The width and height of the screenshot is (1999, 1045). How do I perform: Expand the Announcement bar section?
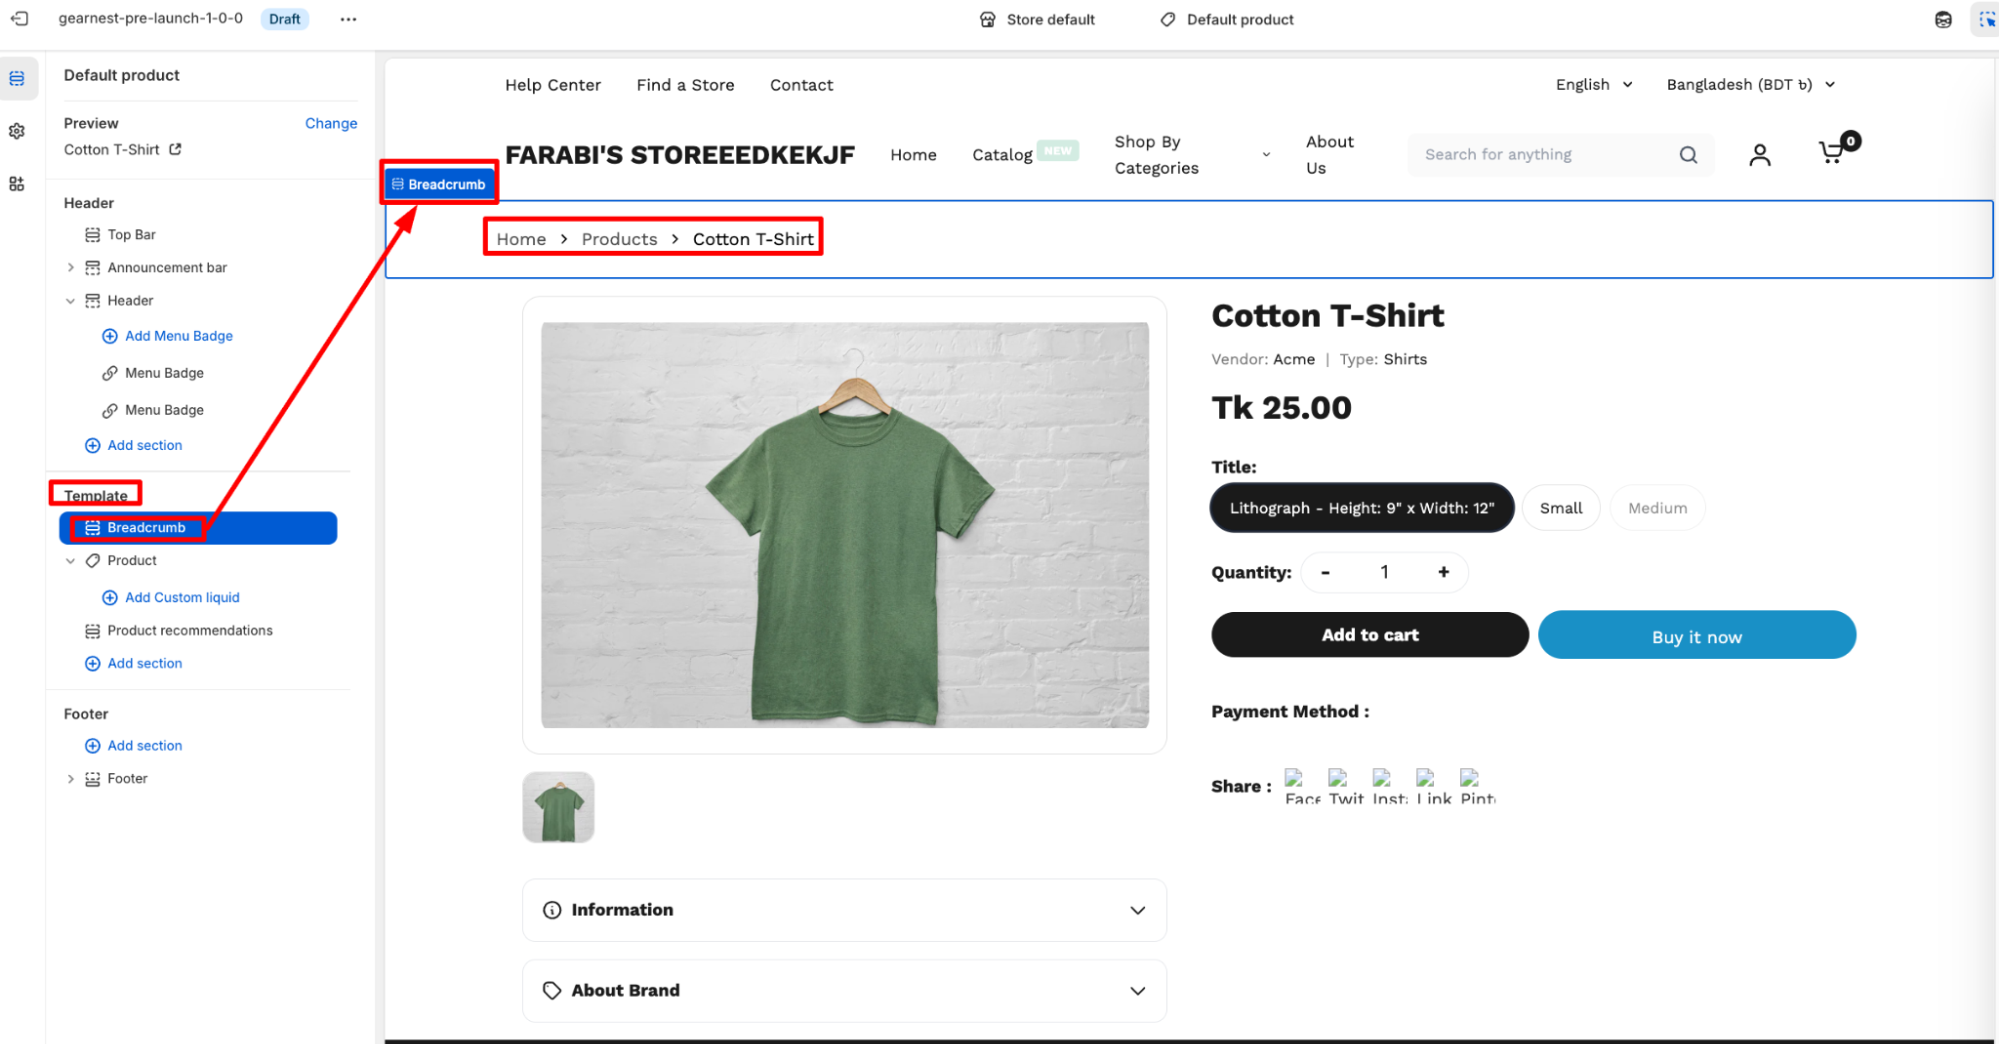point(70,267)
